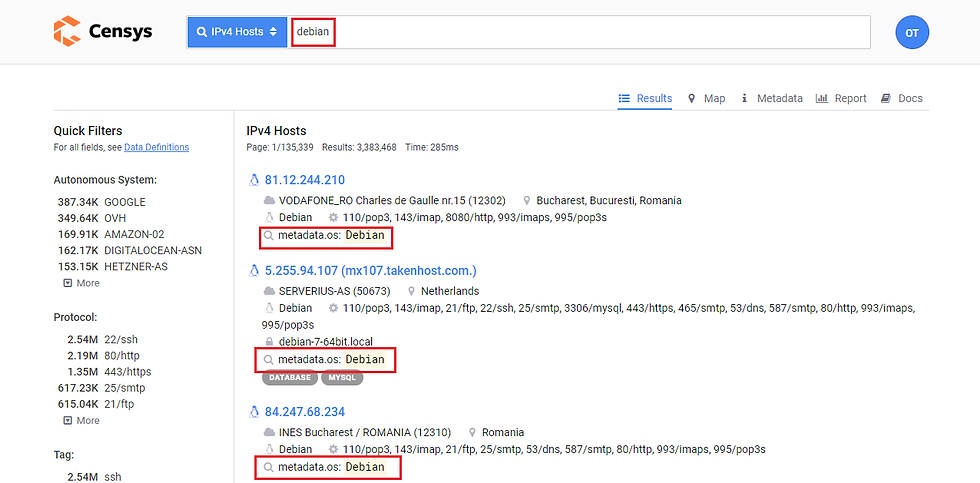Click the Results: 3,383,468 count

coord(359,147)
